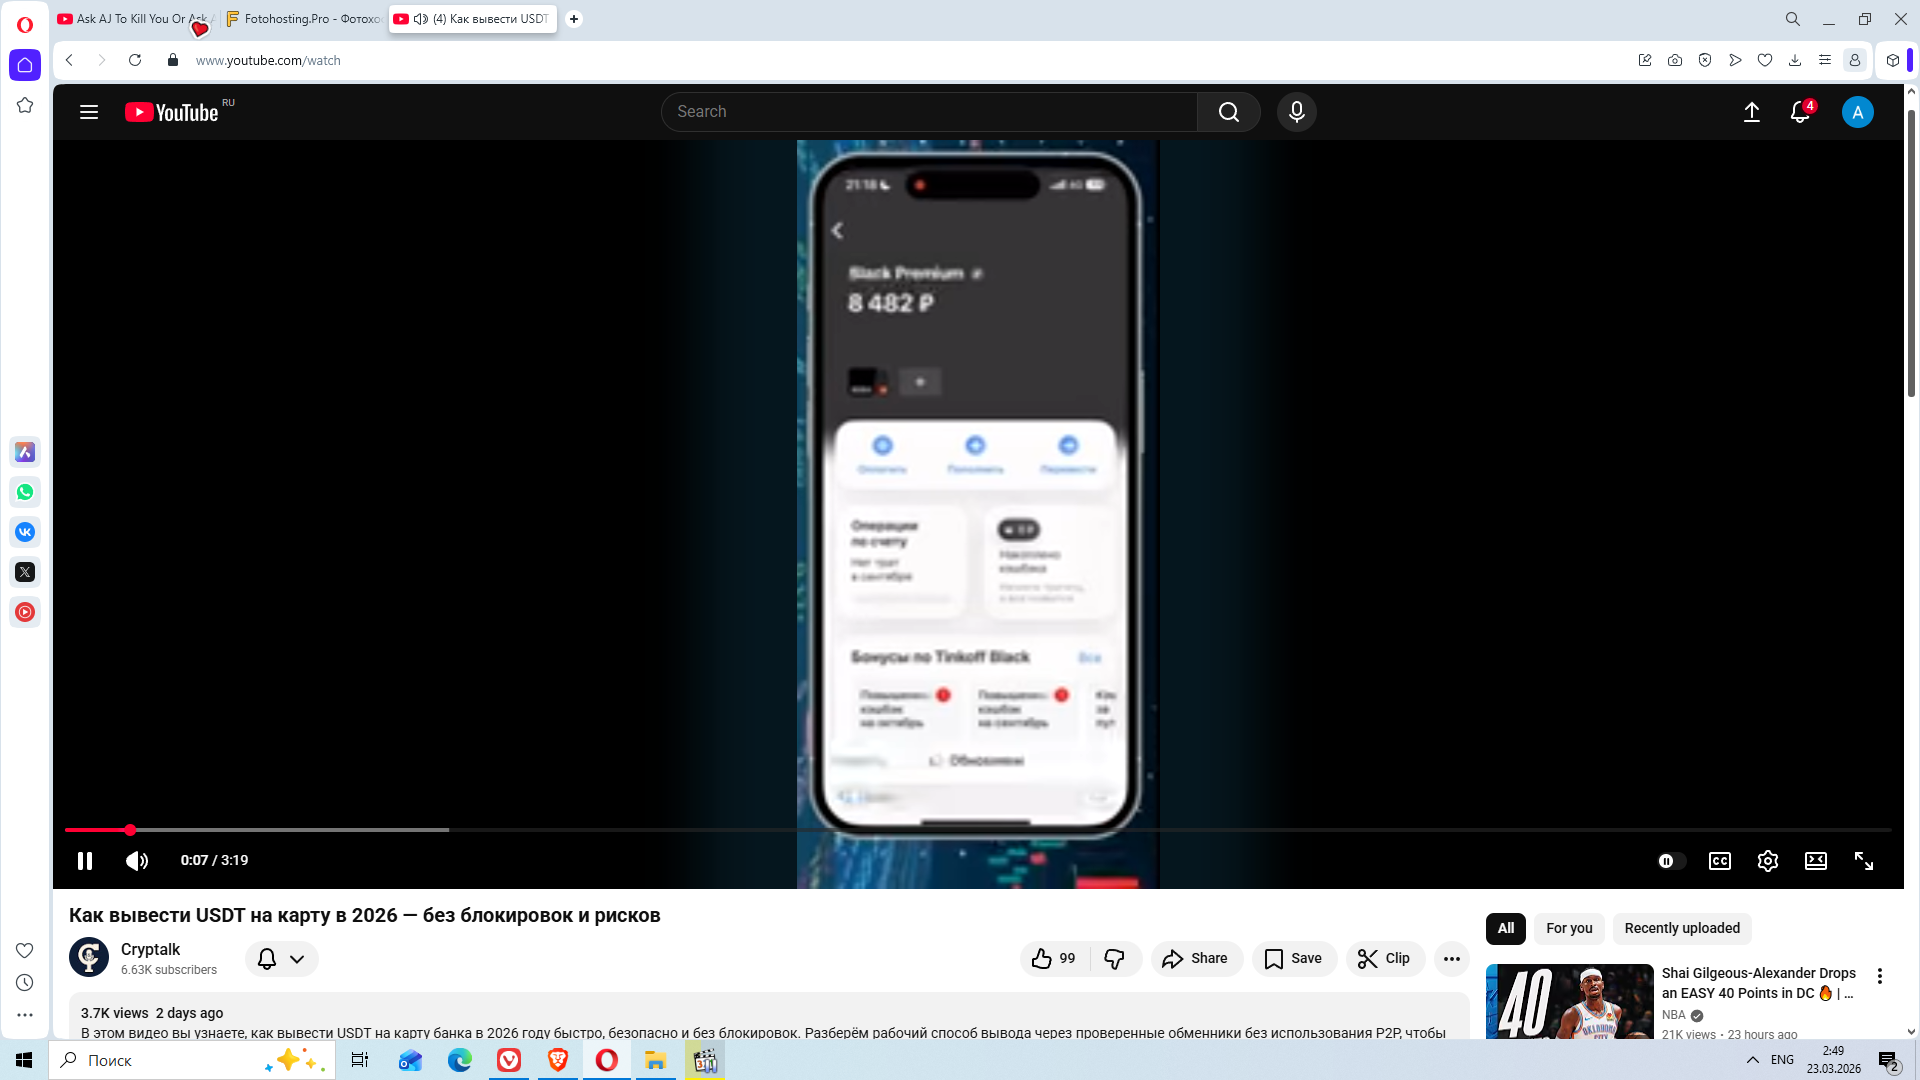Toggle closed captions on video

(x=1719, y=861)
